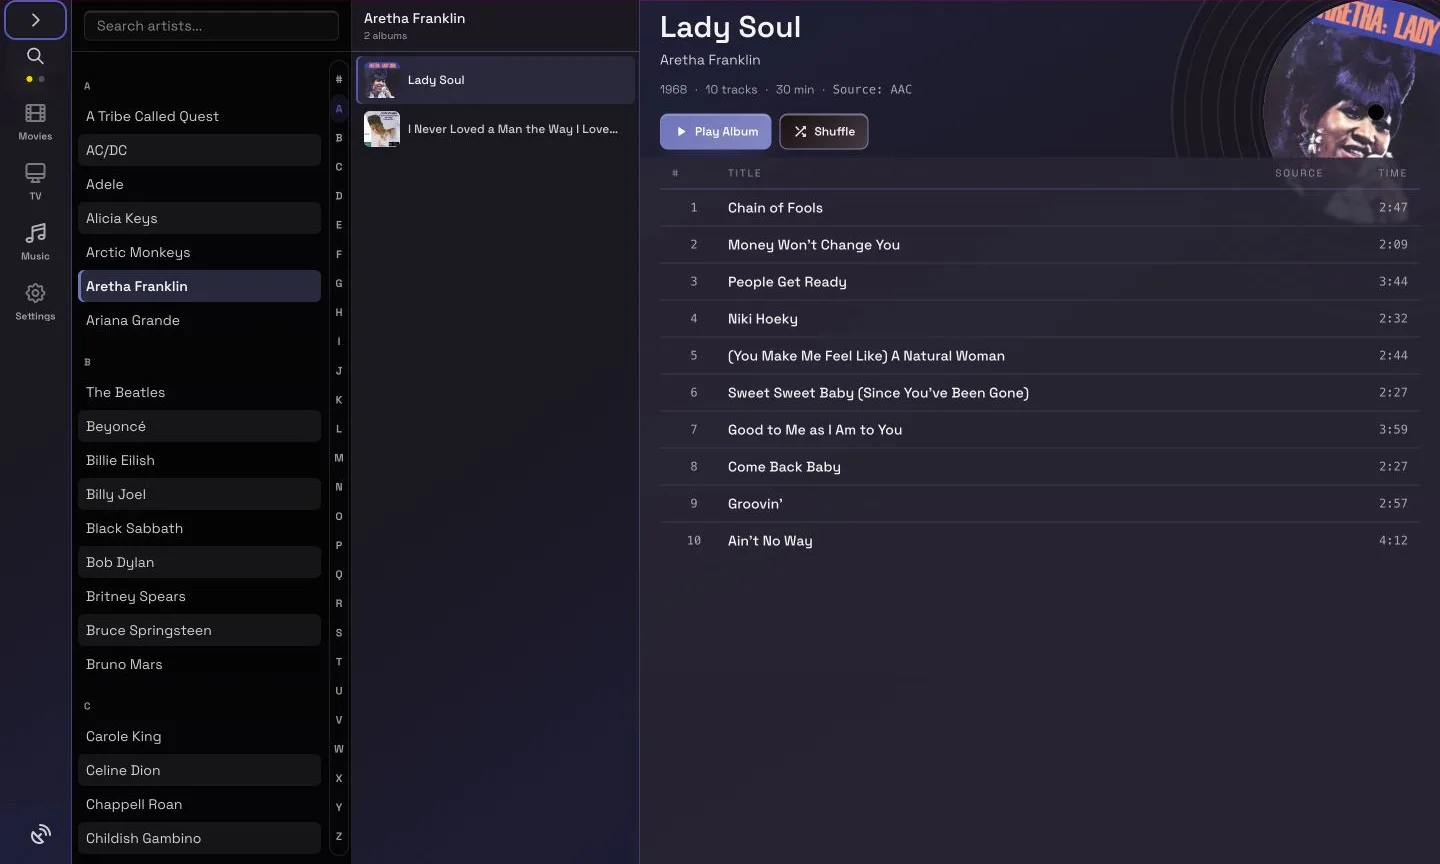Open Ariana Grande artist entry
This screenshot has height=864, width=1440.
pyautogui.click(x=199, y=320)
